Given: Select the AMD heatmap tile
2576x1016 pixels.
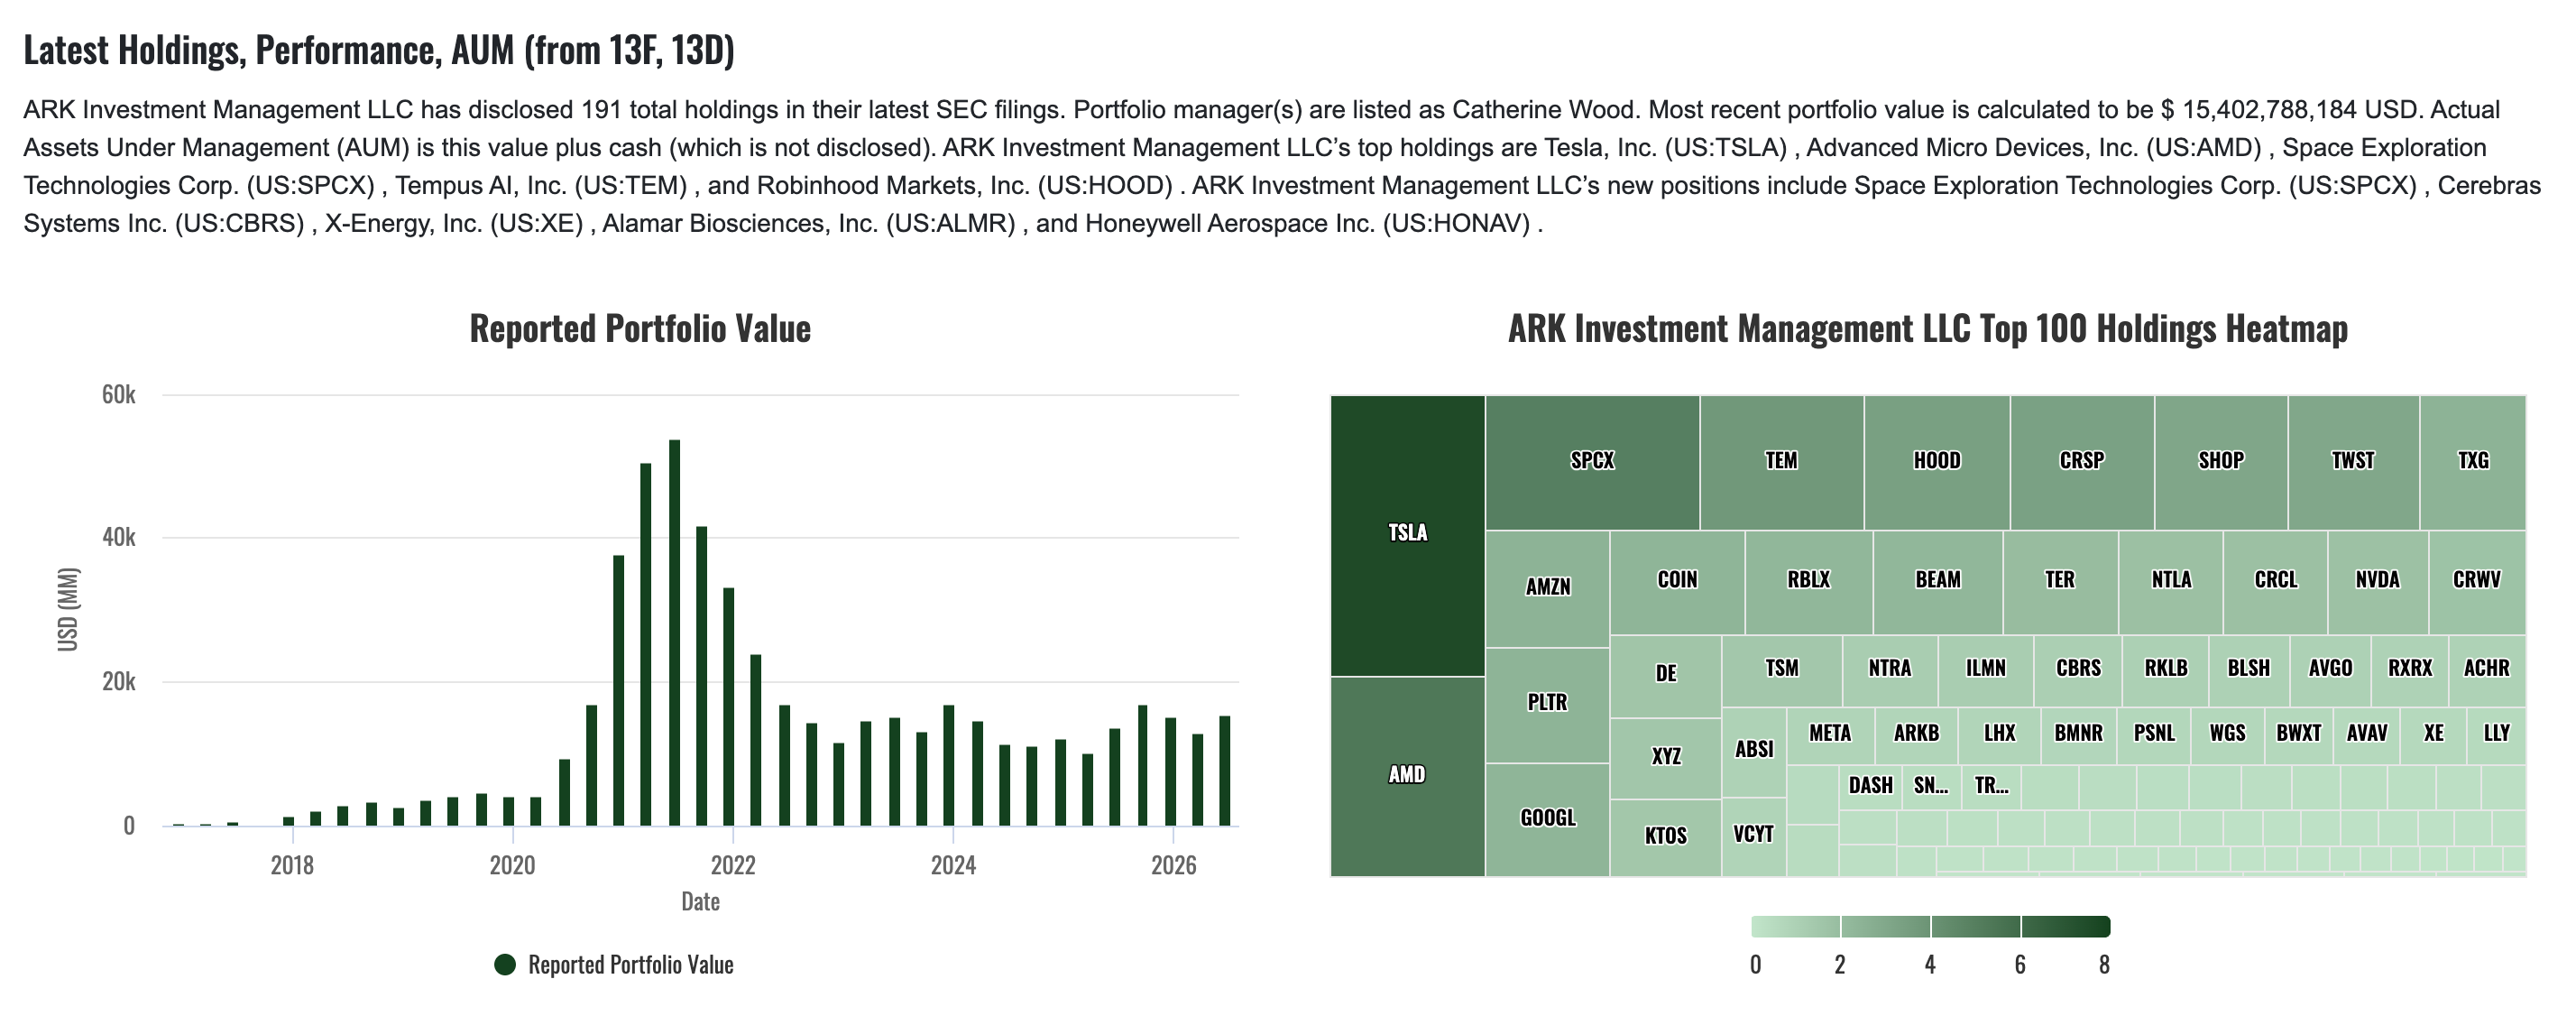Looking at the screenshot, I should point(1407,776).
